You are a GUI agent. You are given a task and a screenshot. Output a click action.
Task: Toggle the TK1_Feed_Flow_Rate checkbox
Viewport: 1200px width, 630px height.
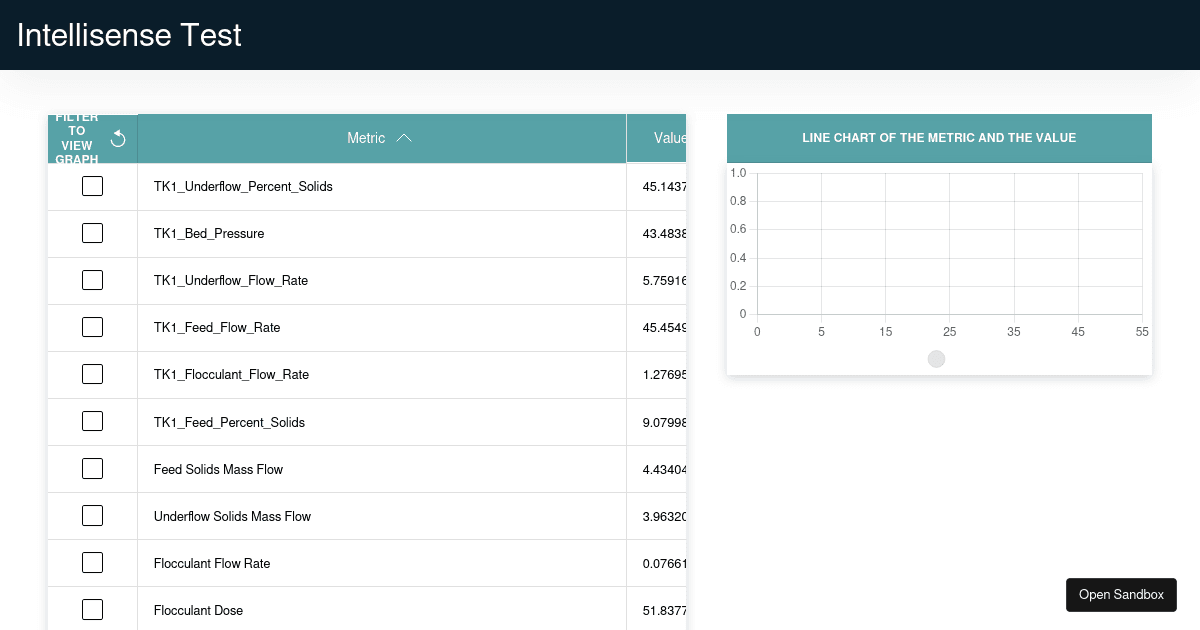tap(92, 327)
